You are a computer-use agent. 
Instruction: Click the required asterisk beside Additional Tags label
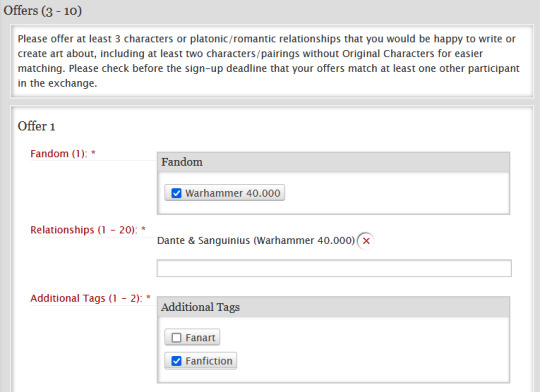click(x=148, y=298)
